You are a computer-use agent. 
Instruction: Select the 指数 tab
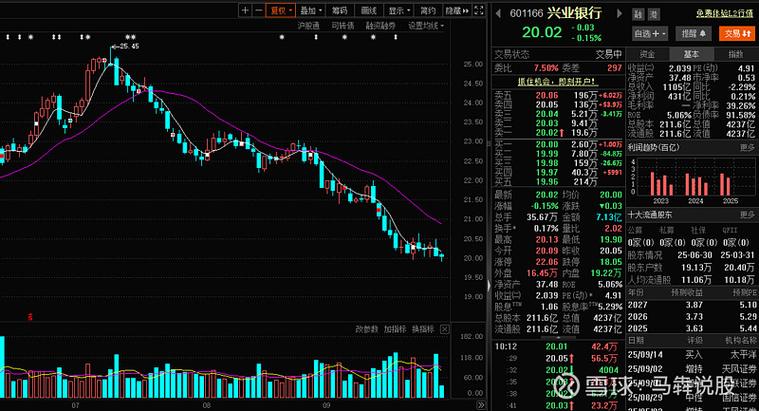(x=735, y=54)
